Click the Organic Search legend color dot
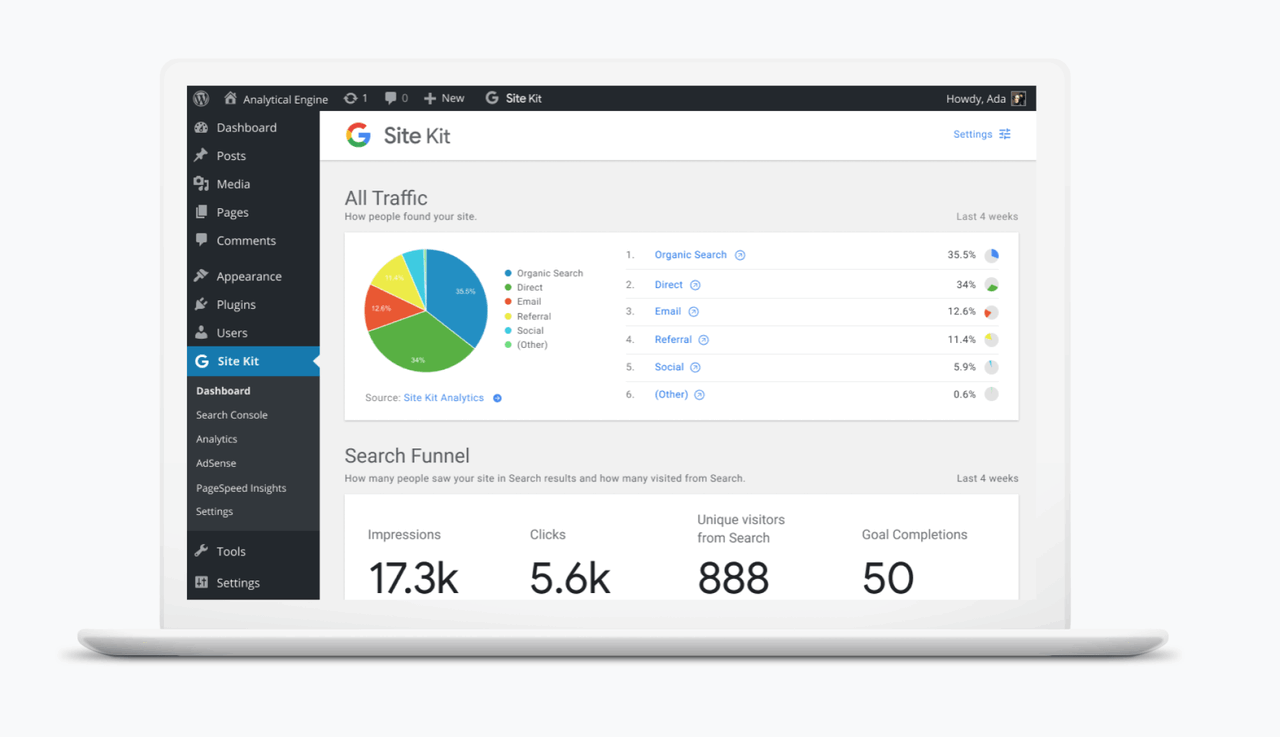Screen dimensions: 1280x737 point(508,273)
